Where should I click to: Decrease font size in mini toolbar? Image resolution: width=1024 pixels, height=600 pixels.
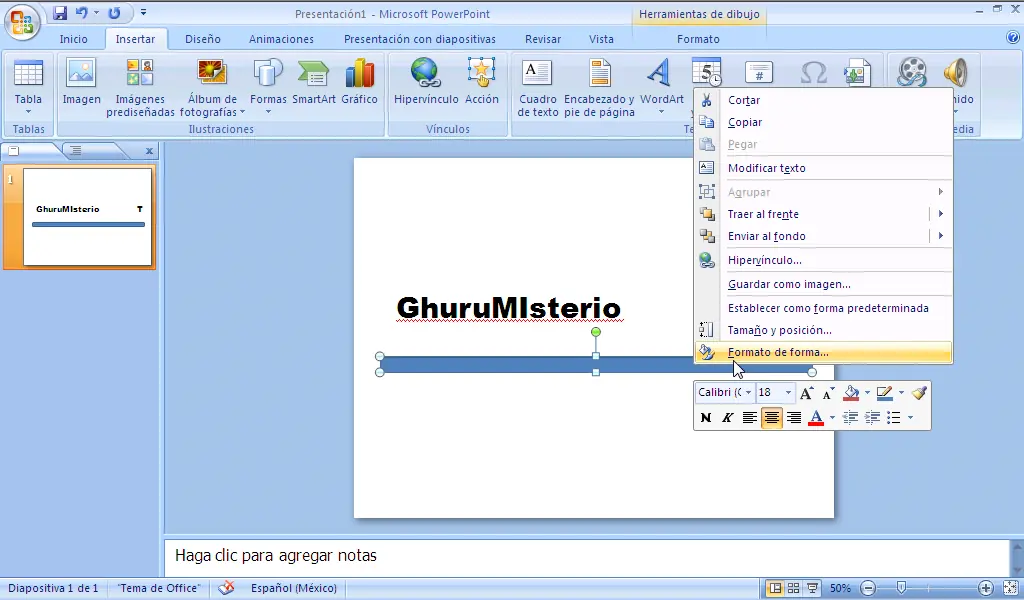828,392
